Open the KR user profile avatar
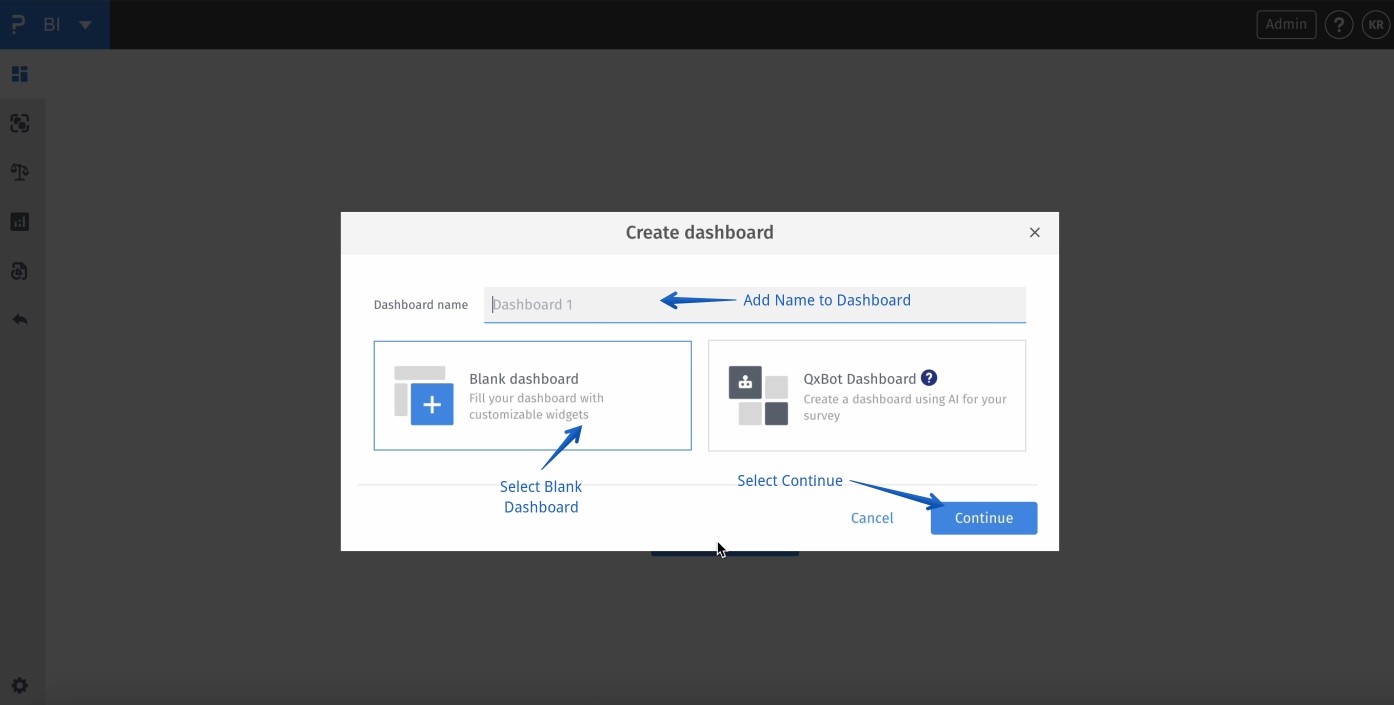Viewport: 1394px width, 705px height. tap(1376, 25)
